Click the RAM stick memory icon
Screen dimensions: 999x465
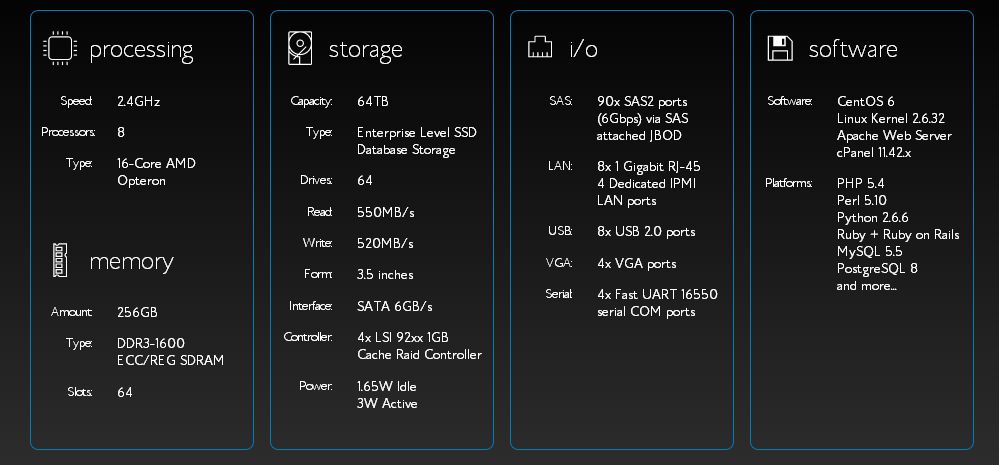(x=60, y=261)
